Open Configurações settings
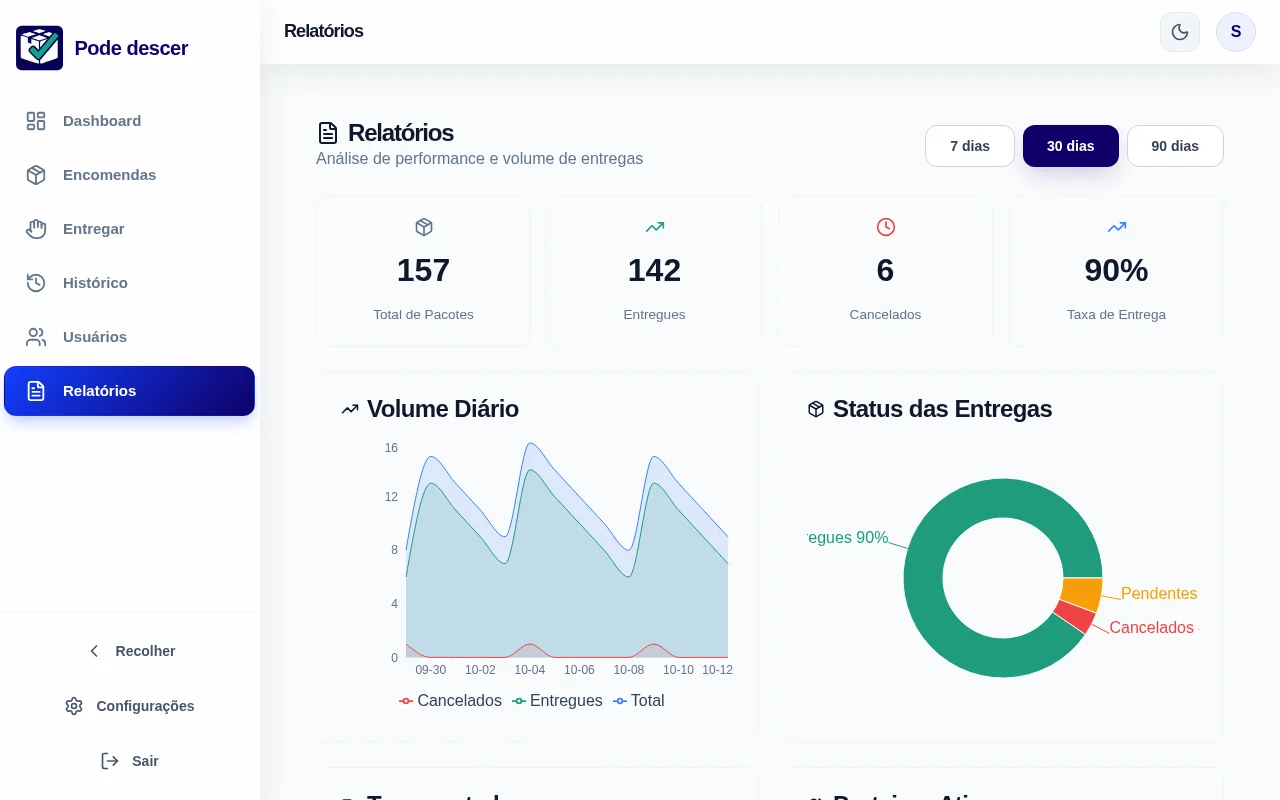1280x800 pixels. 130,706
